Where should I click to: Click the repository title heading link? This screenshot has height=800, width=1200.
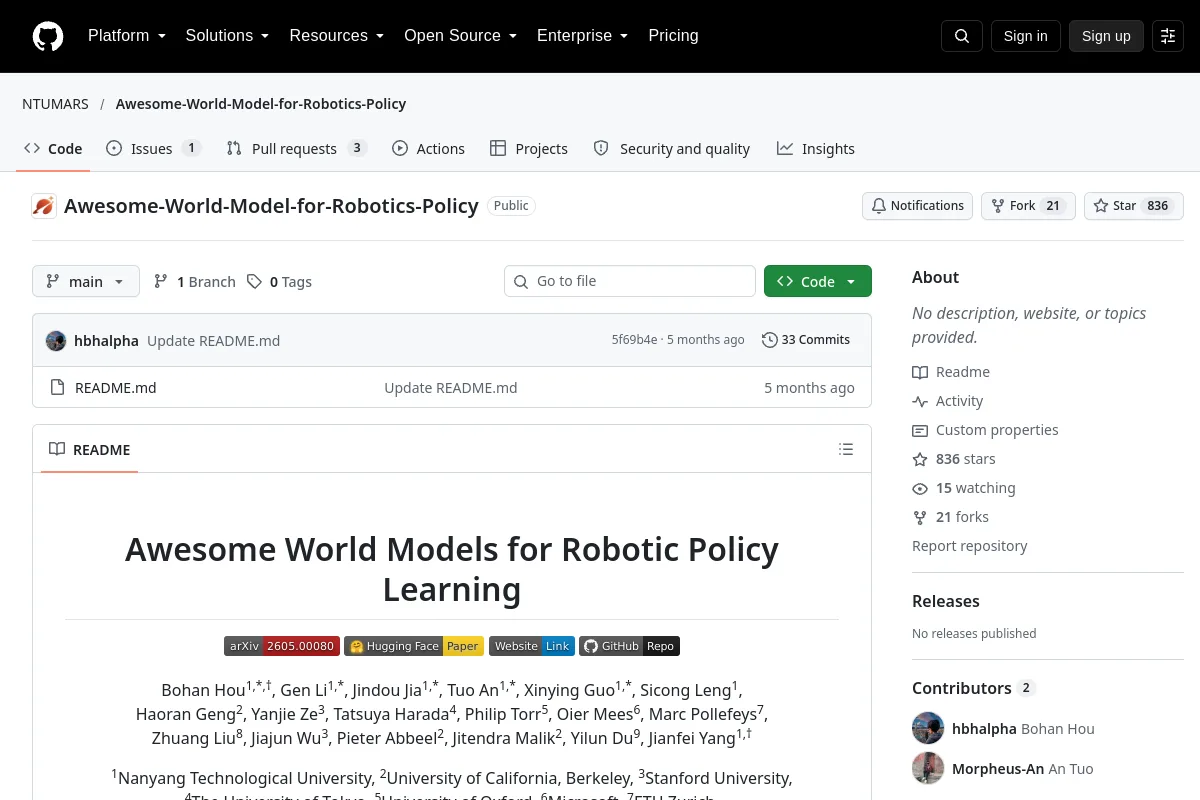coord(271,206)
